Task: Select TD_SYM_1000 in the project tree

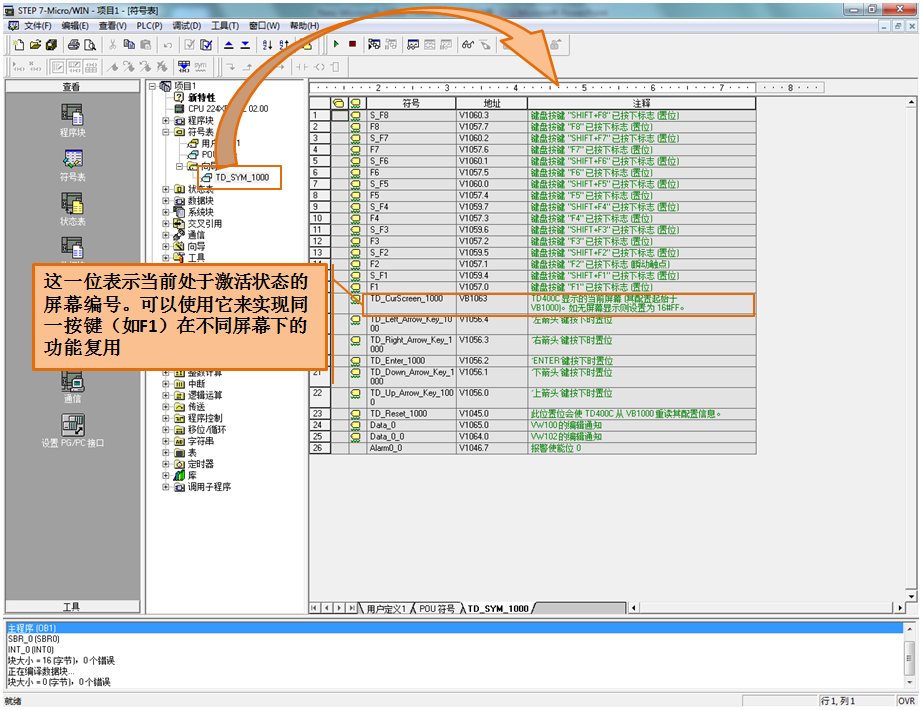Action: 242,177
